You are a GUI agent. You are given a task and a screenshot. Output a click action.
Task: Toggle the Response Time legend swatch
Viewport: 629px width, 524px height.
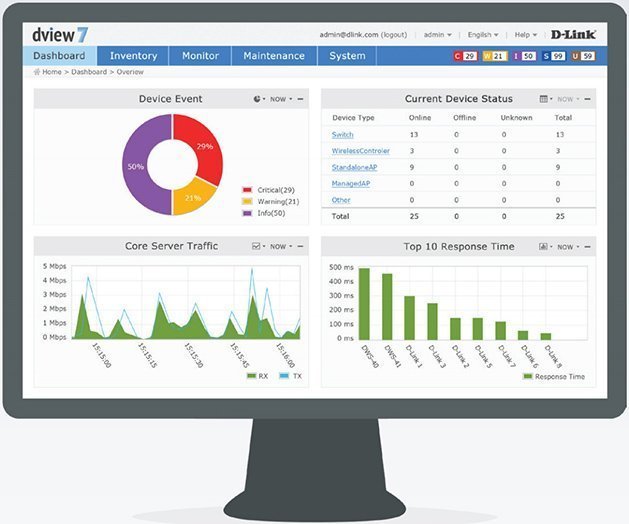coord(528,376)
